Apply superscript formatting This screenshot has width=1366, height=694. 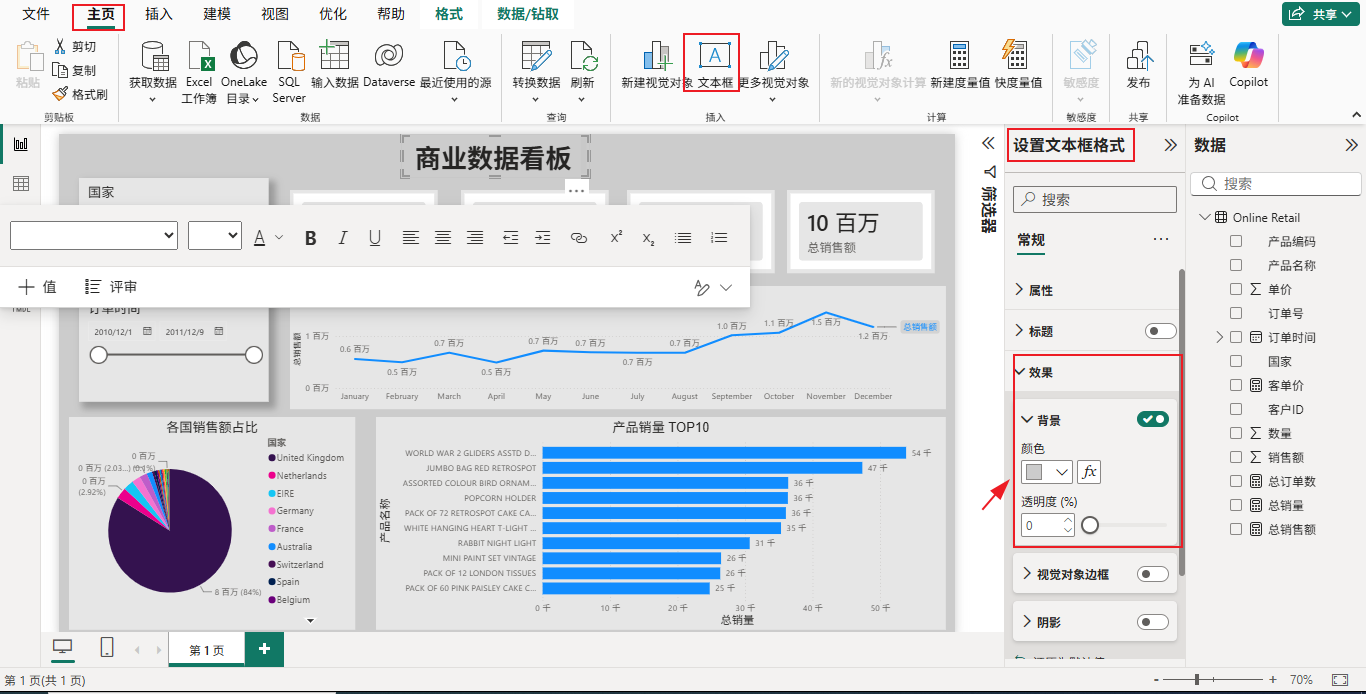click(616, 238)
